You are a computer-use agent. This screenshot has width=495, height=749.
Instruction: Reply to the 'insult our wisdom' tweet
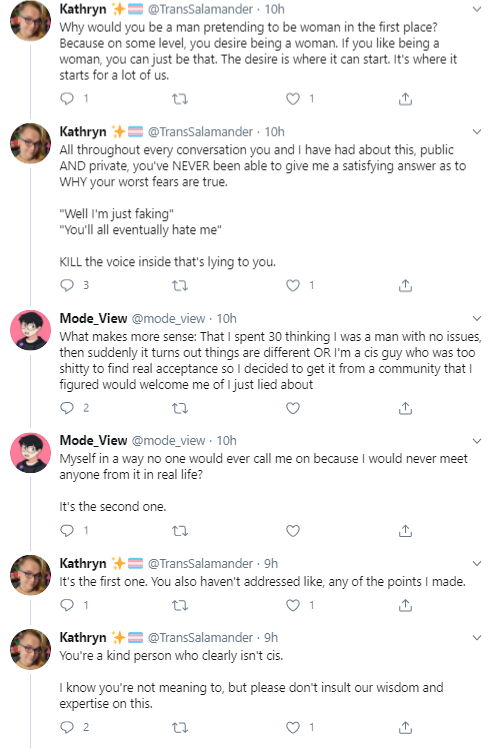[x=67, y=728]
